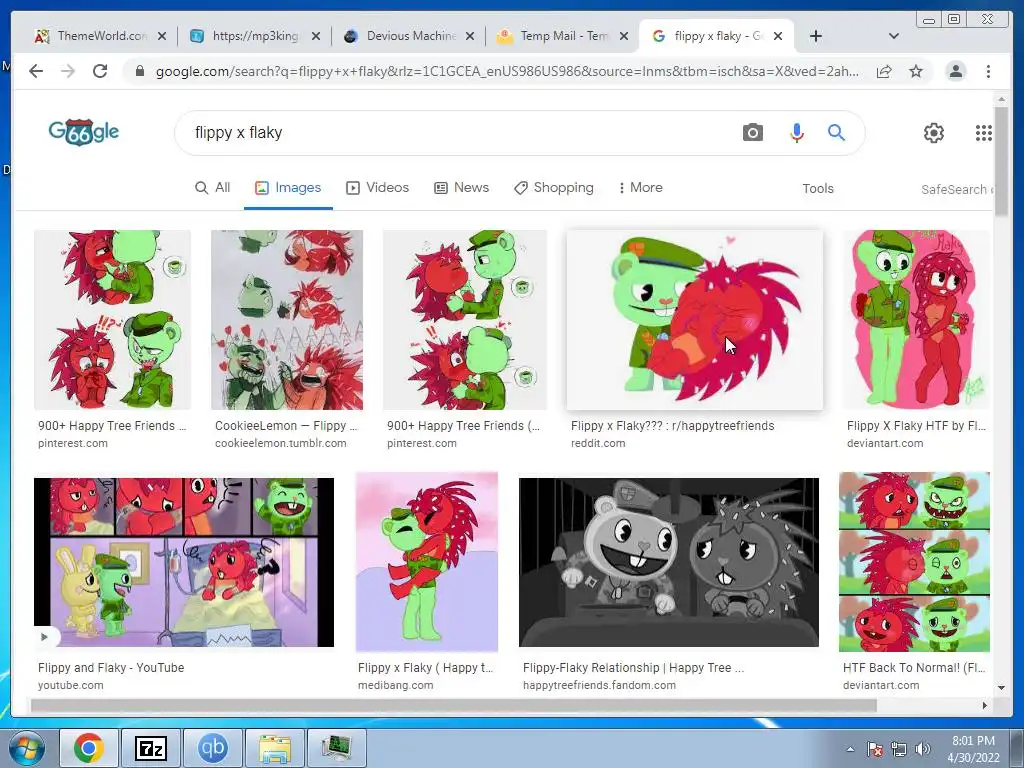Expand the tab search chevron
Viewport: 1024px width, 768px height.
(x=894, y=36)
